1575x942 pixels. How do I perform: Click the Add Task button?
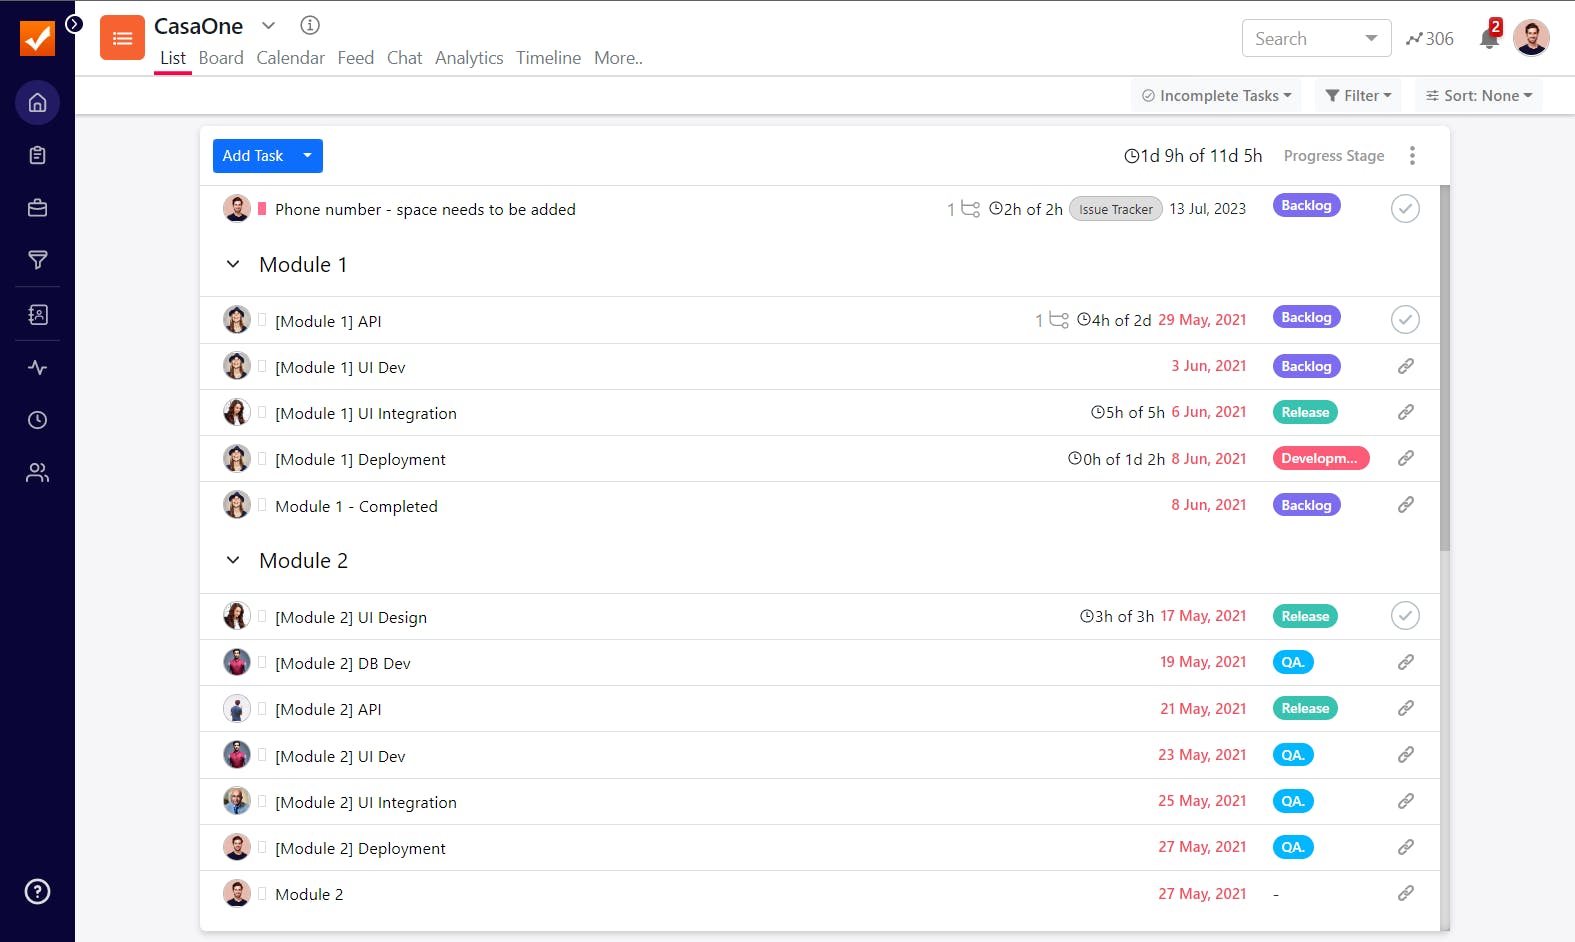(x=253, y=156)
